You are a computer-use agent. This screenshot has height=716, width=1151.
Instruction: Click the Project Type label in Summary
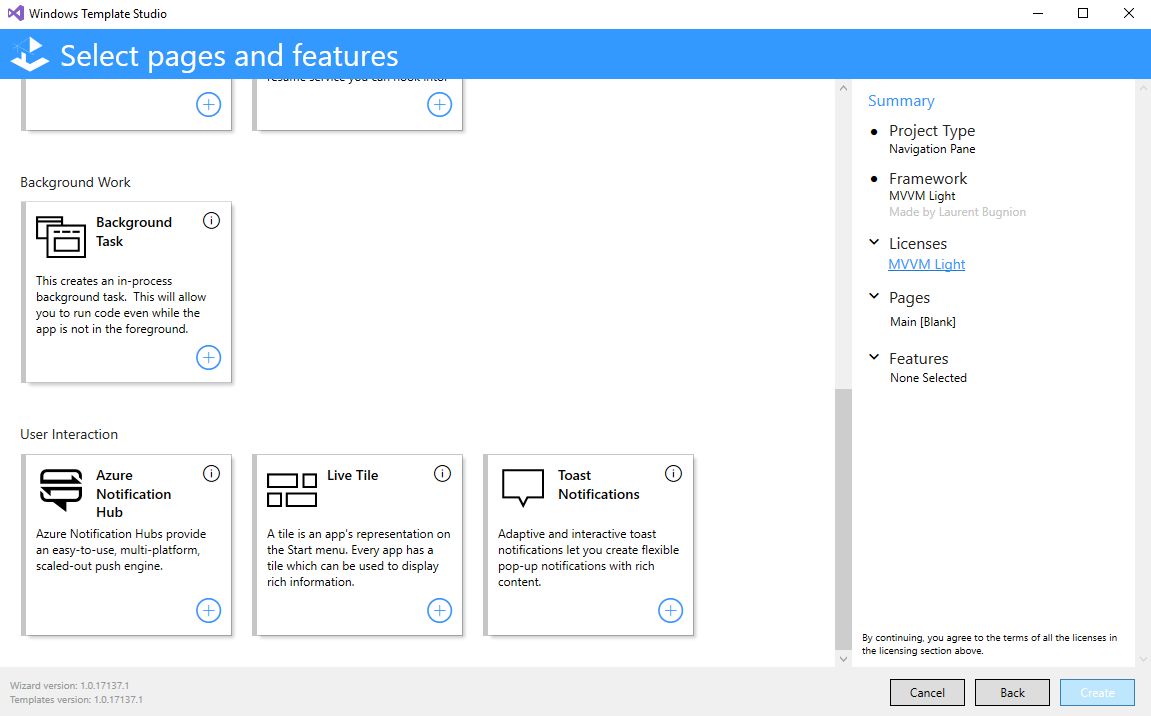tap(932, 131)
